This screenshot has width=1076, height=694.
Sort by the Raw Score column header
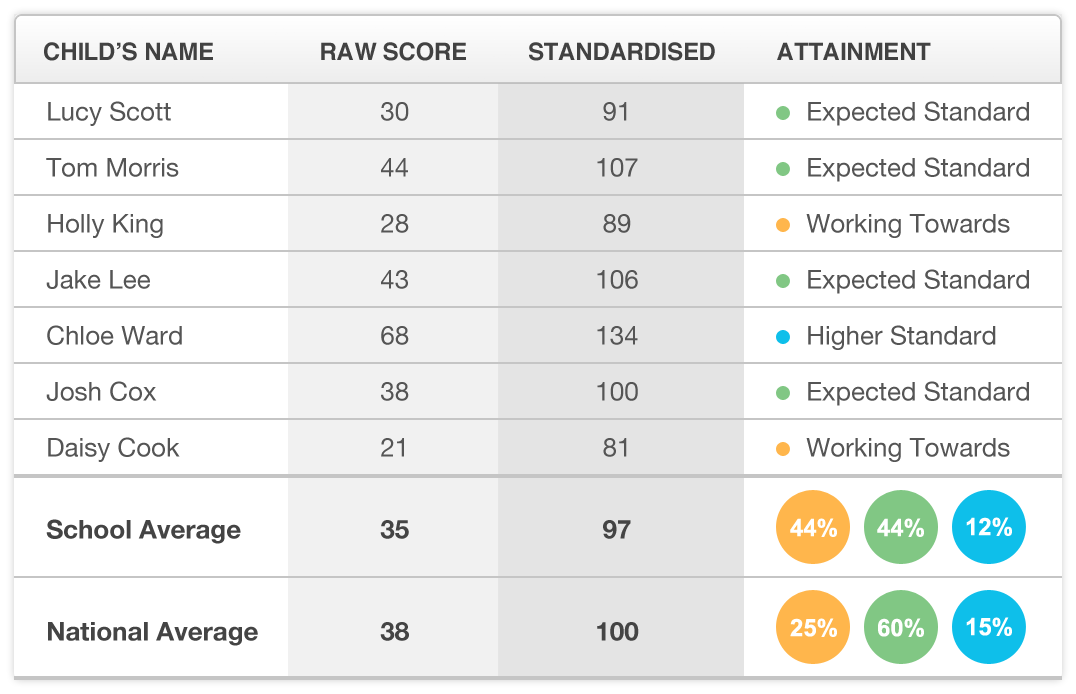(x=393, y=52)
